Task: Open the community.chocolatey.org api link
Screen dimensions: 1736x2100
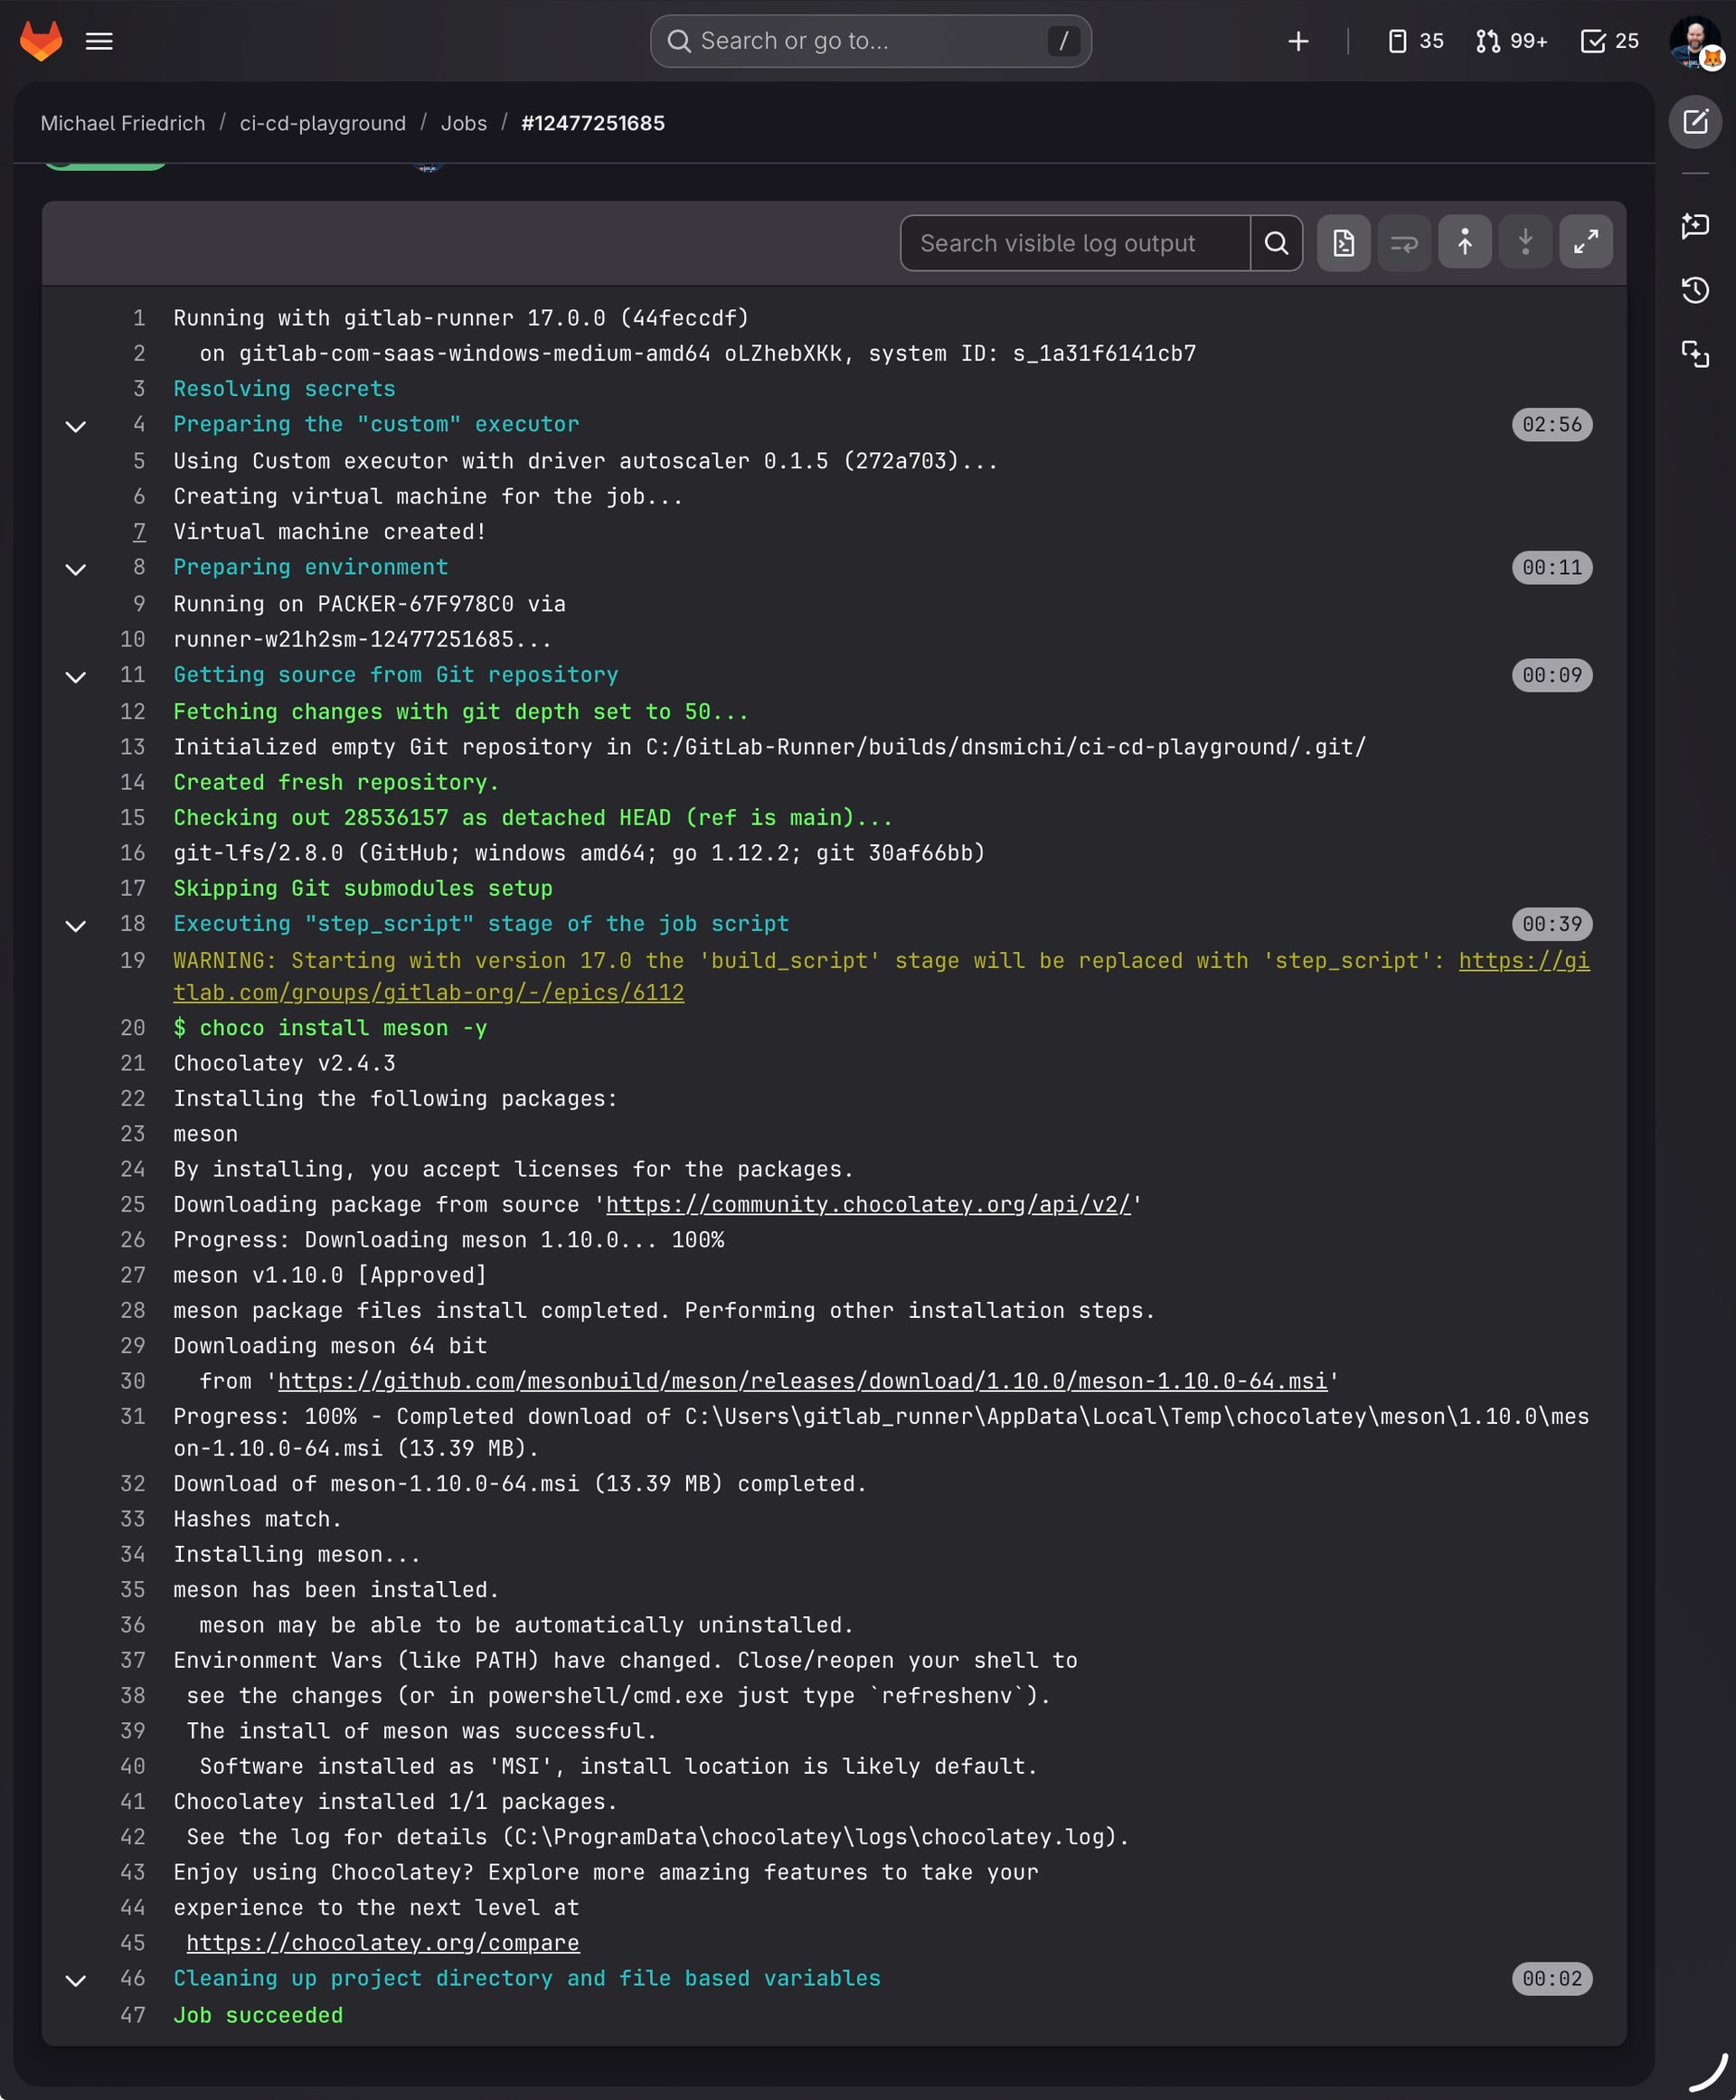Action: click(x=868, y=1204)
